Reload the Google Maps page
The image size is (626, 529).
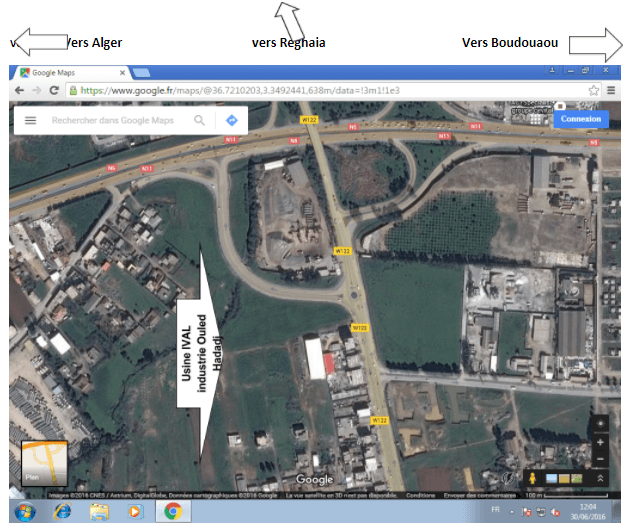click(x=53, y=90)
